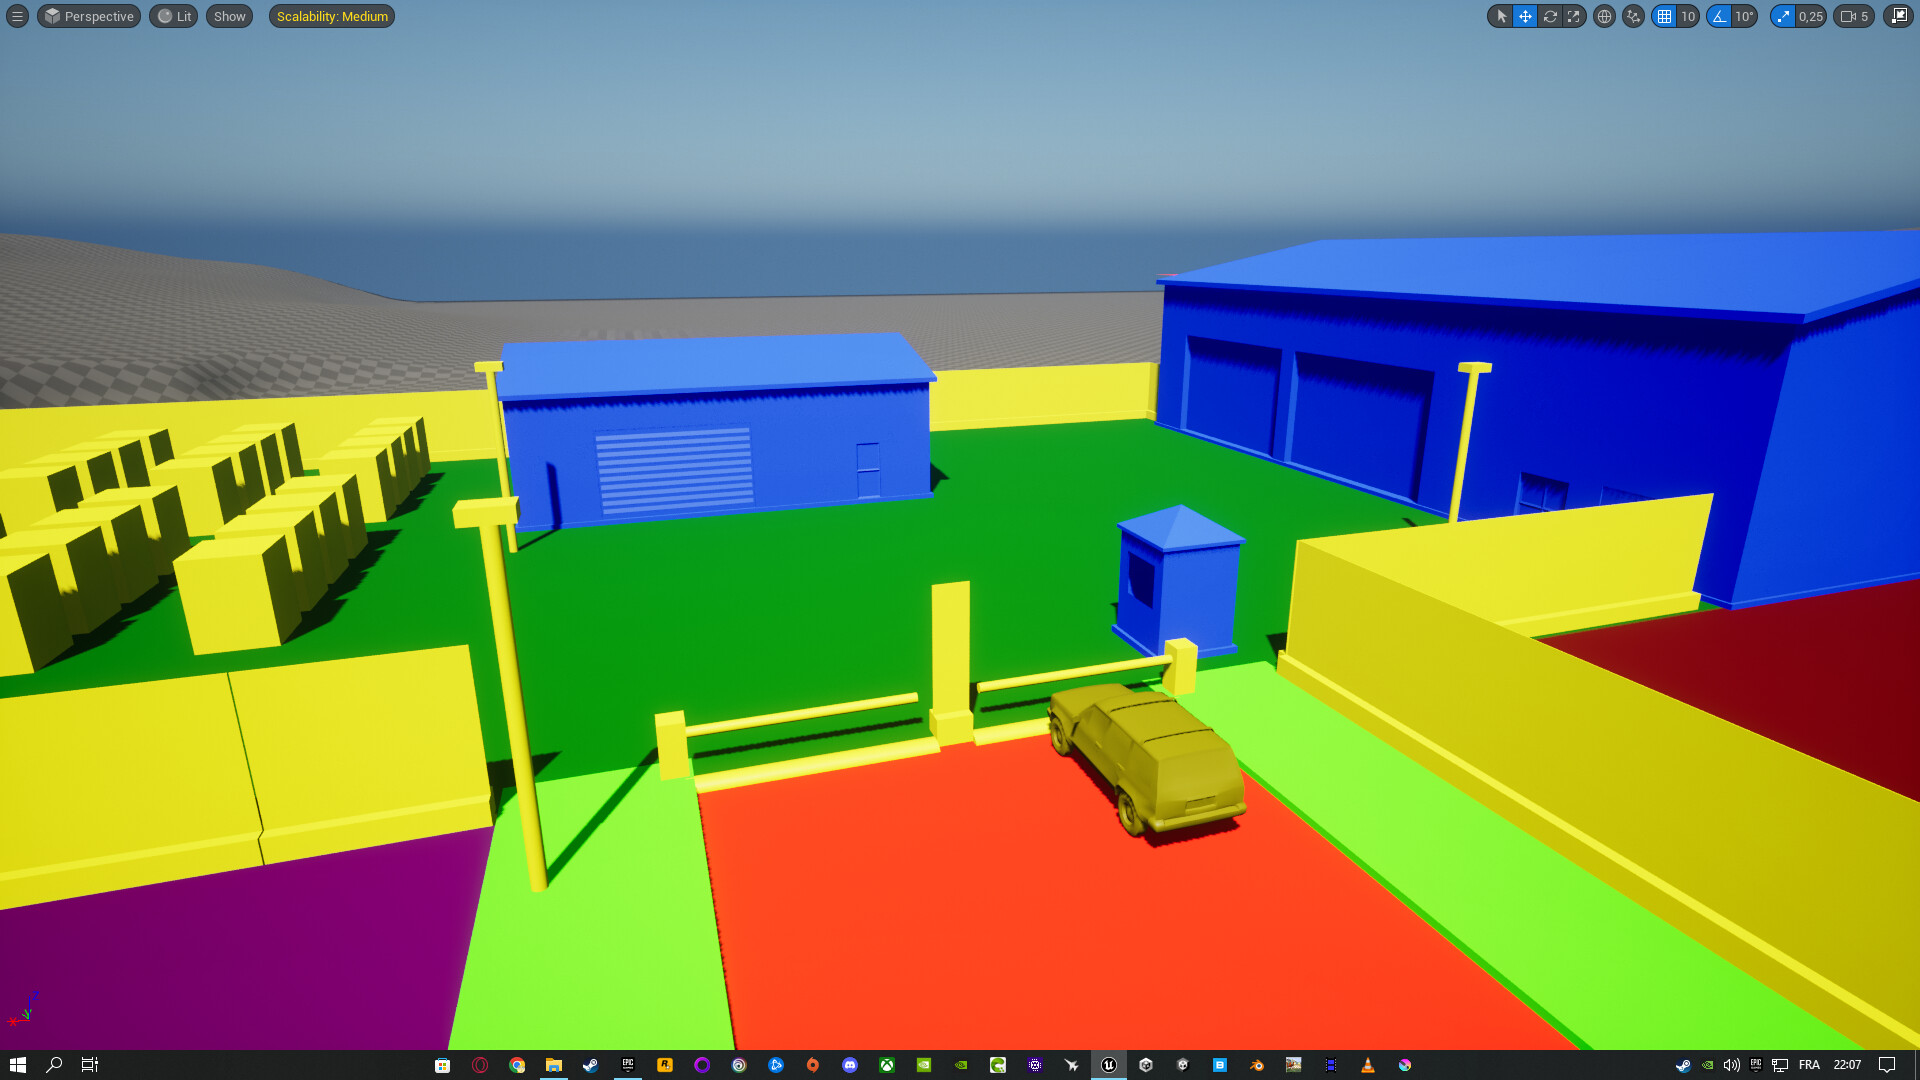The width and height of the screenshot is (1920, 1080).
Task: Switch to the scale tool
Action: tap(1574, 16)
